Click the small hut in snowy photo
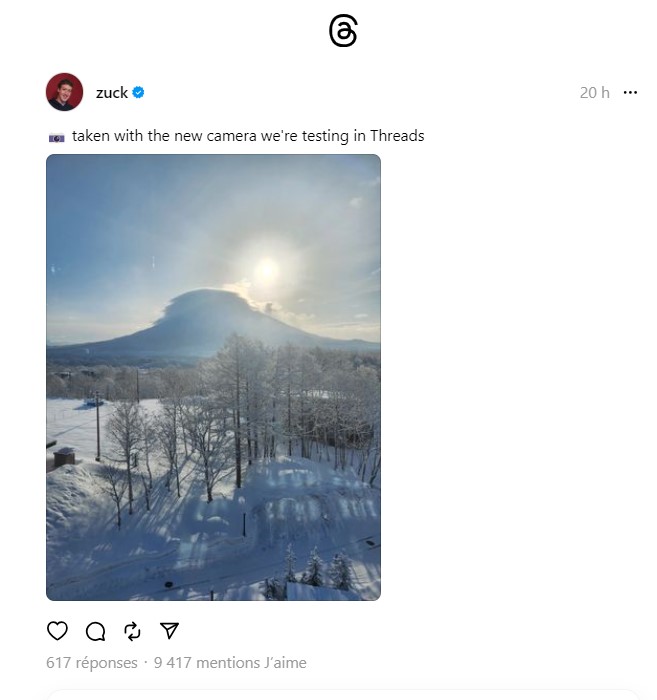657x700 pixels. [64, 457]
